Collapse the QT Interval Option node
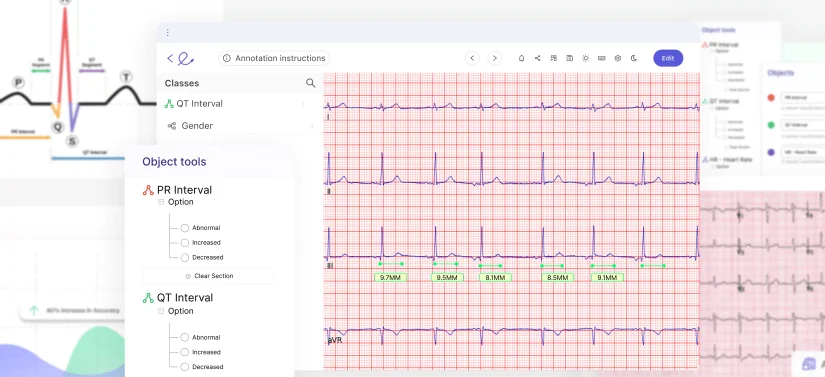The image size is (825, 377). pos(161,311)
